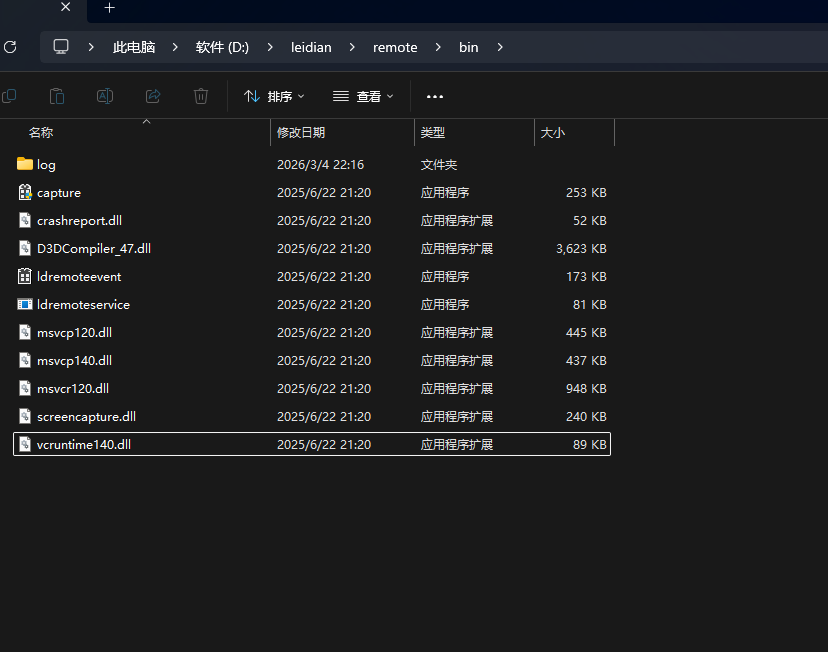828x652 pixels.
Task: Expand chevron after bin in address bar
Action: 501,47
